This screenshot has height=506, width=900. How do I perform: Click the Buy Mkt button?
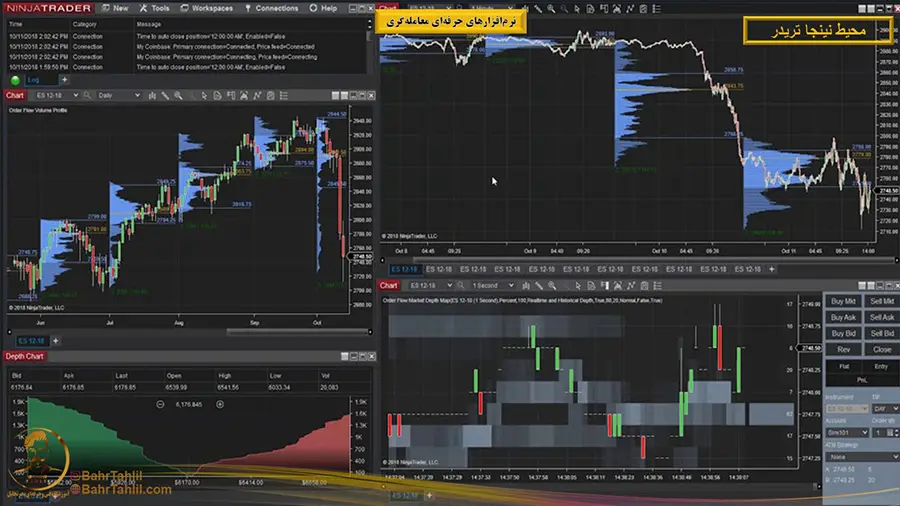[x=843, y=301]
